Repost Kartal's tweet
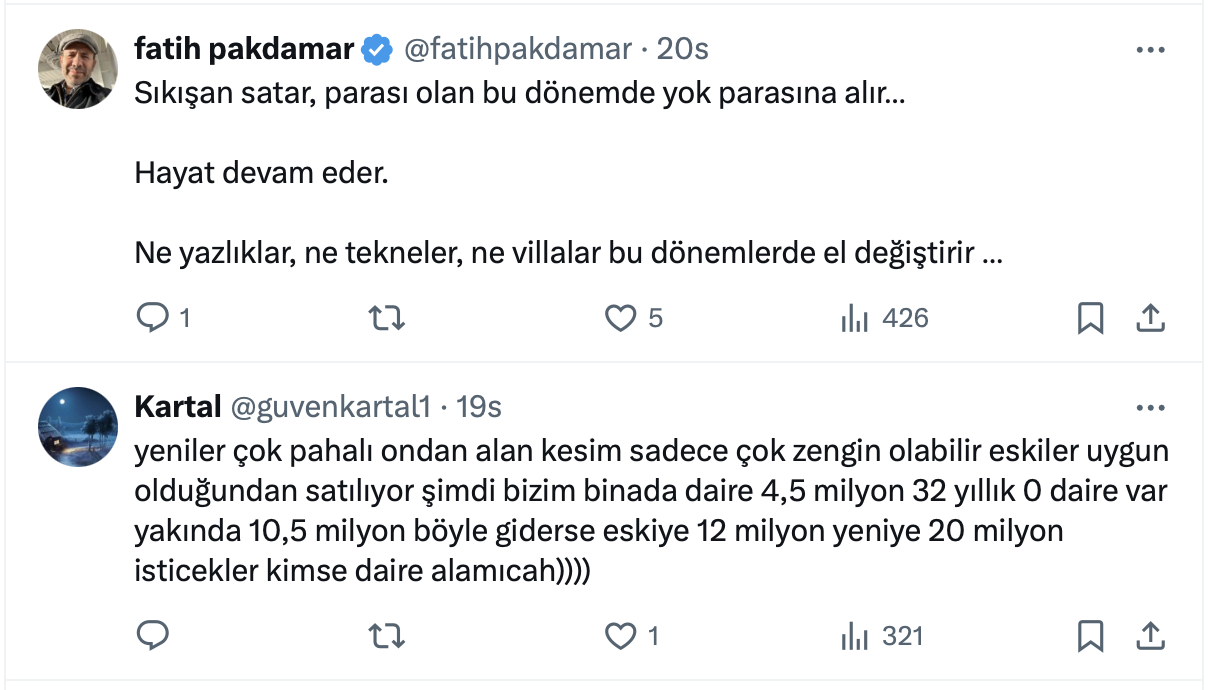The height and width of the screenshot is (690, 1214). [x=387, y=635]
